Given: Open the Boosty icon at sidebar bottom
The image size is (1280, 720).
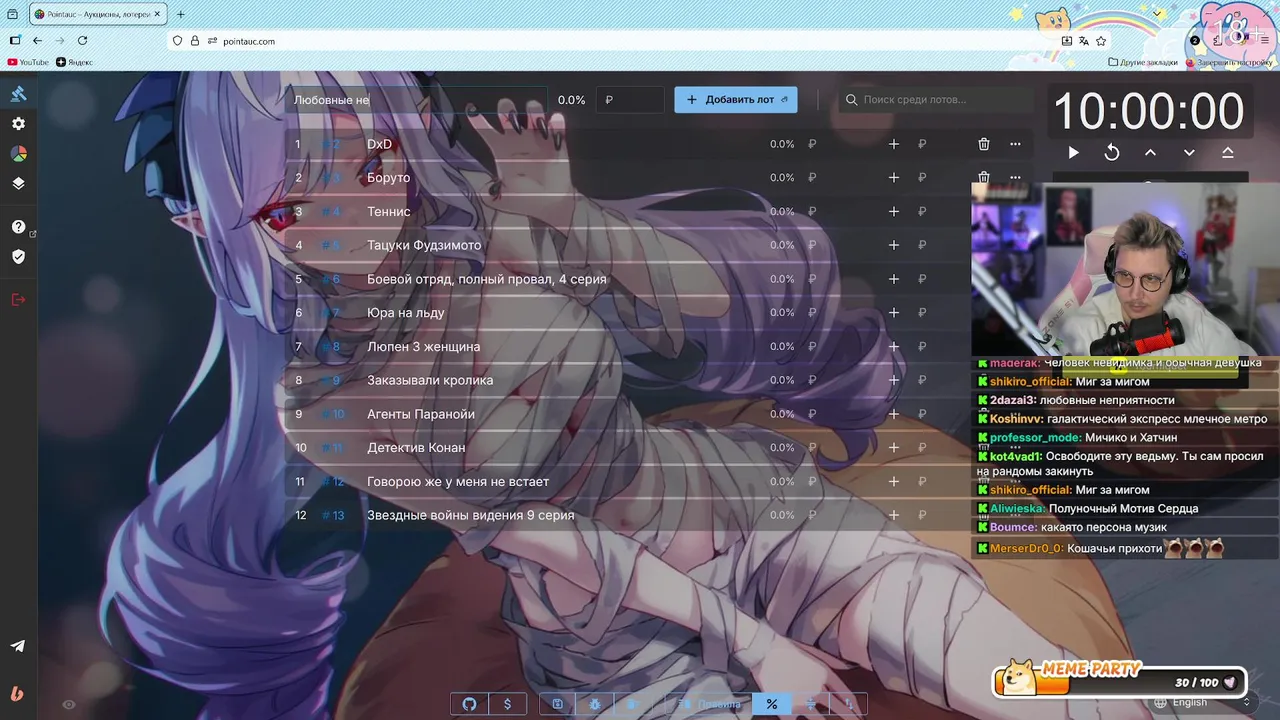Looking at the screenshot, I should tap(18, 694).
